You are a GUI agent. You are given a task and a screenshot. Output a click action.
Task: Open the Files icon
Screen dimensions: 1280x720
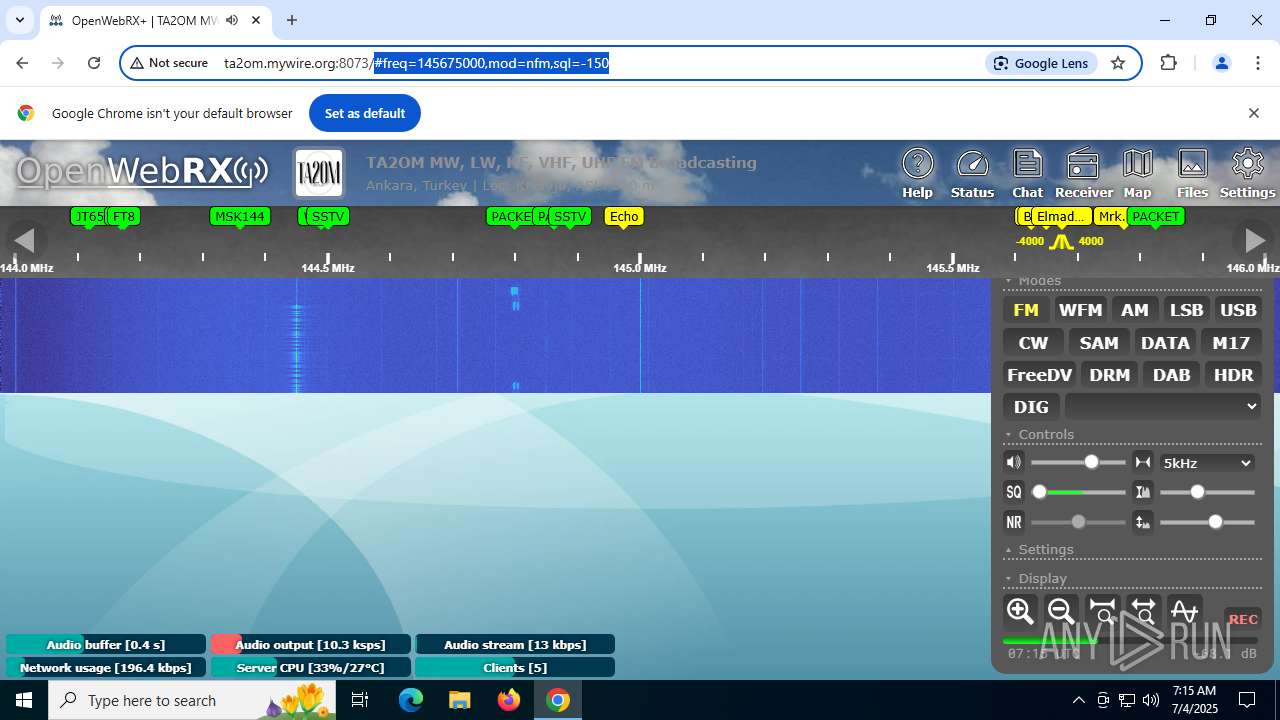(1192, 173)
